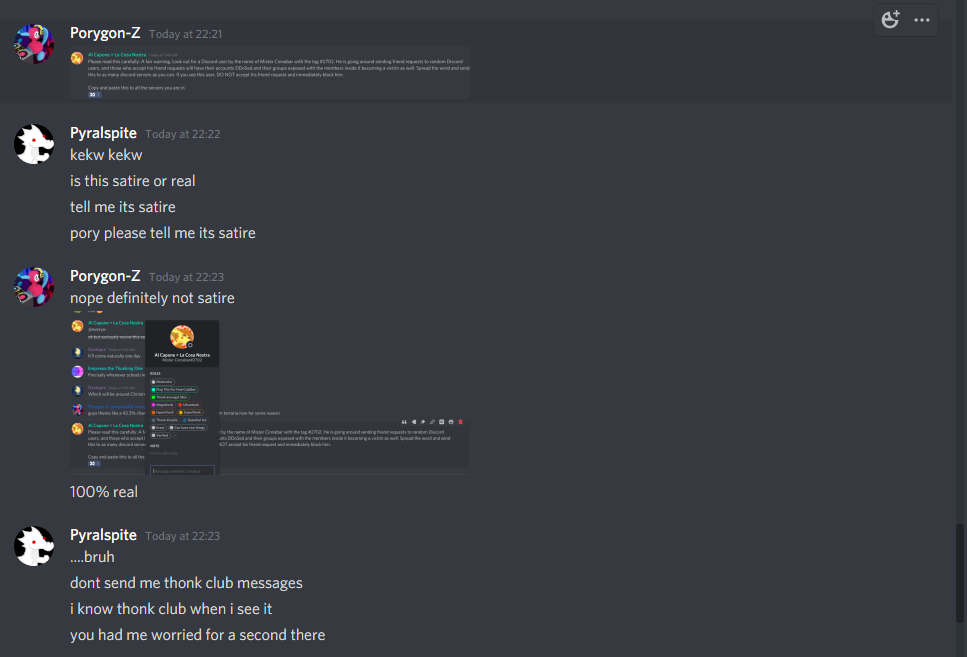Click message 'dont send me thonk club messages'
Image resolution: width=967 pixels, height=657 pixels.
[186, 583]
